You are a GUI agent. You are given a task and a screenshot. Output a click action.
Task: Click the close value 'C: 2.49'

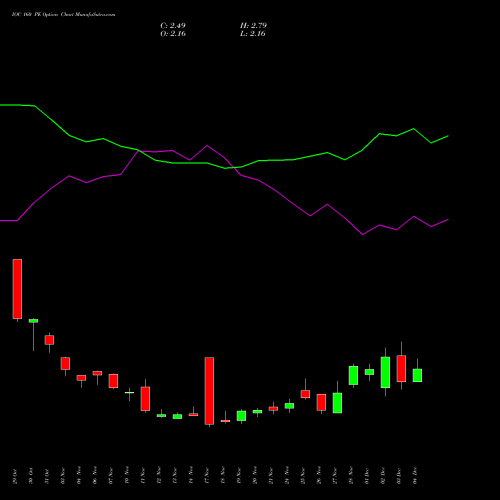pos(173,25)
